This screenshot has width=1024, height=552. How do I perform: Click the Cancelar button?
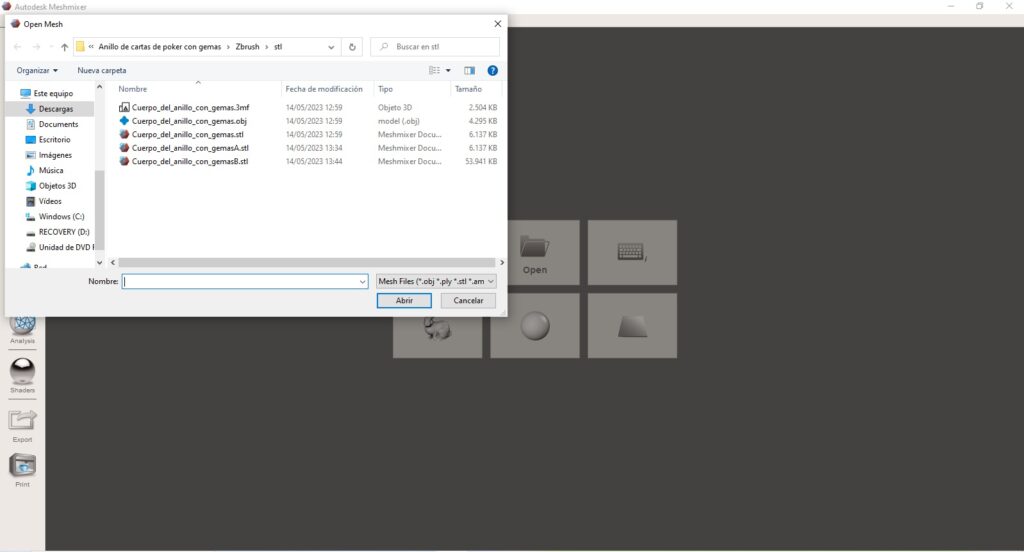[x=468, y=300]
